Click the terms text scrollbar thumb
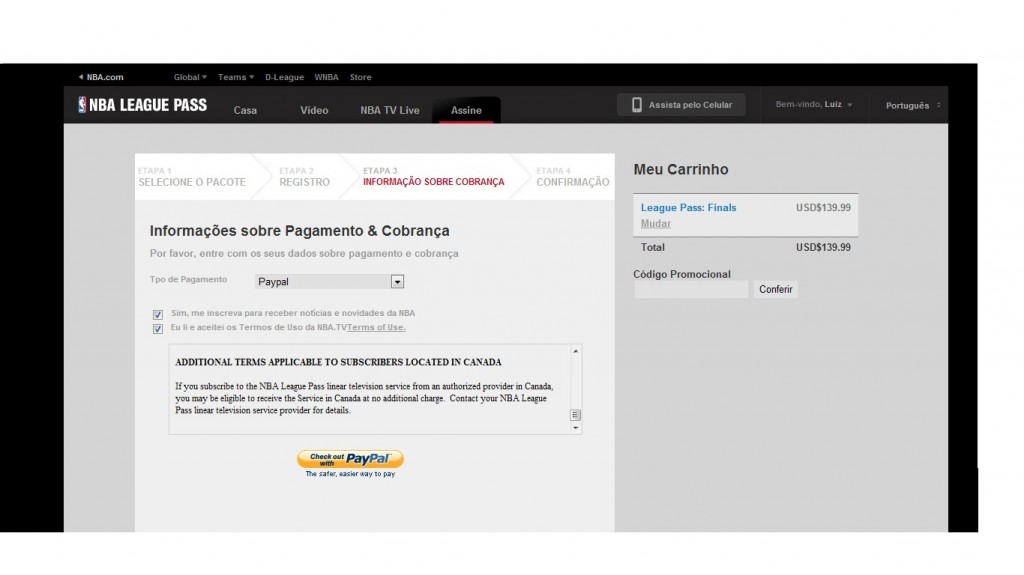This screenshot has width=1024, height=575. point(575,415)
